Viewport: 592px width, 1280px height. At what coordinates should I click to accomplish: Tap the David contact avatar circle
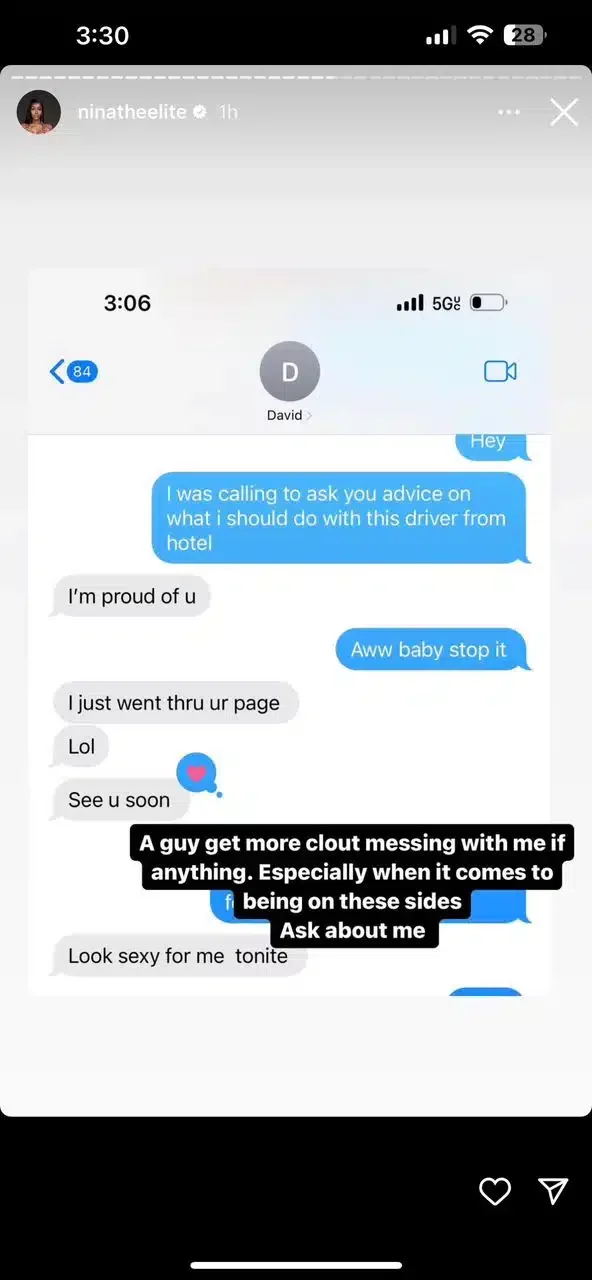coord(290,372)
